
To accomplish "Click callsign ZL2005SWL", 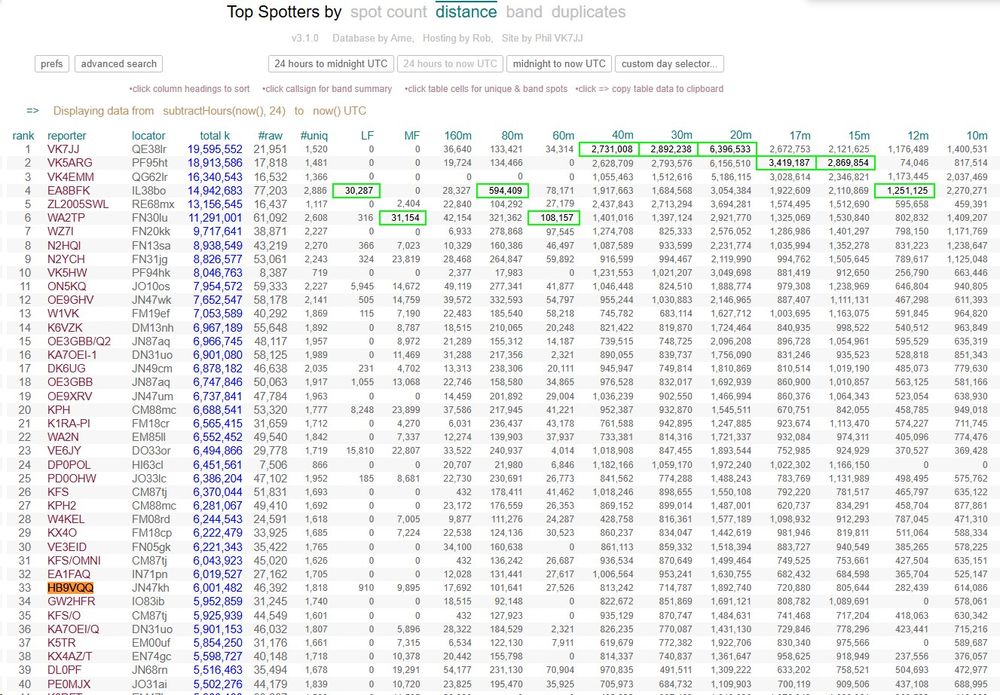I will (78, 204).
